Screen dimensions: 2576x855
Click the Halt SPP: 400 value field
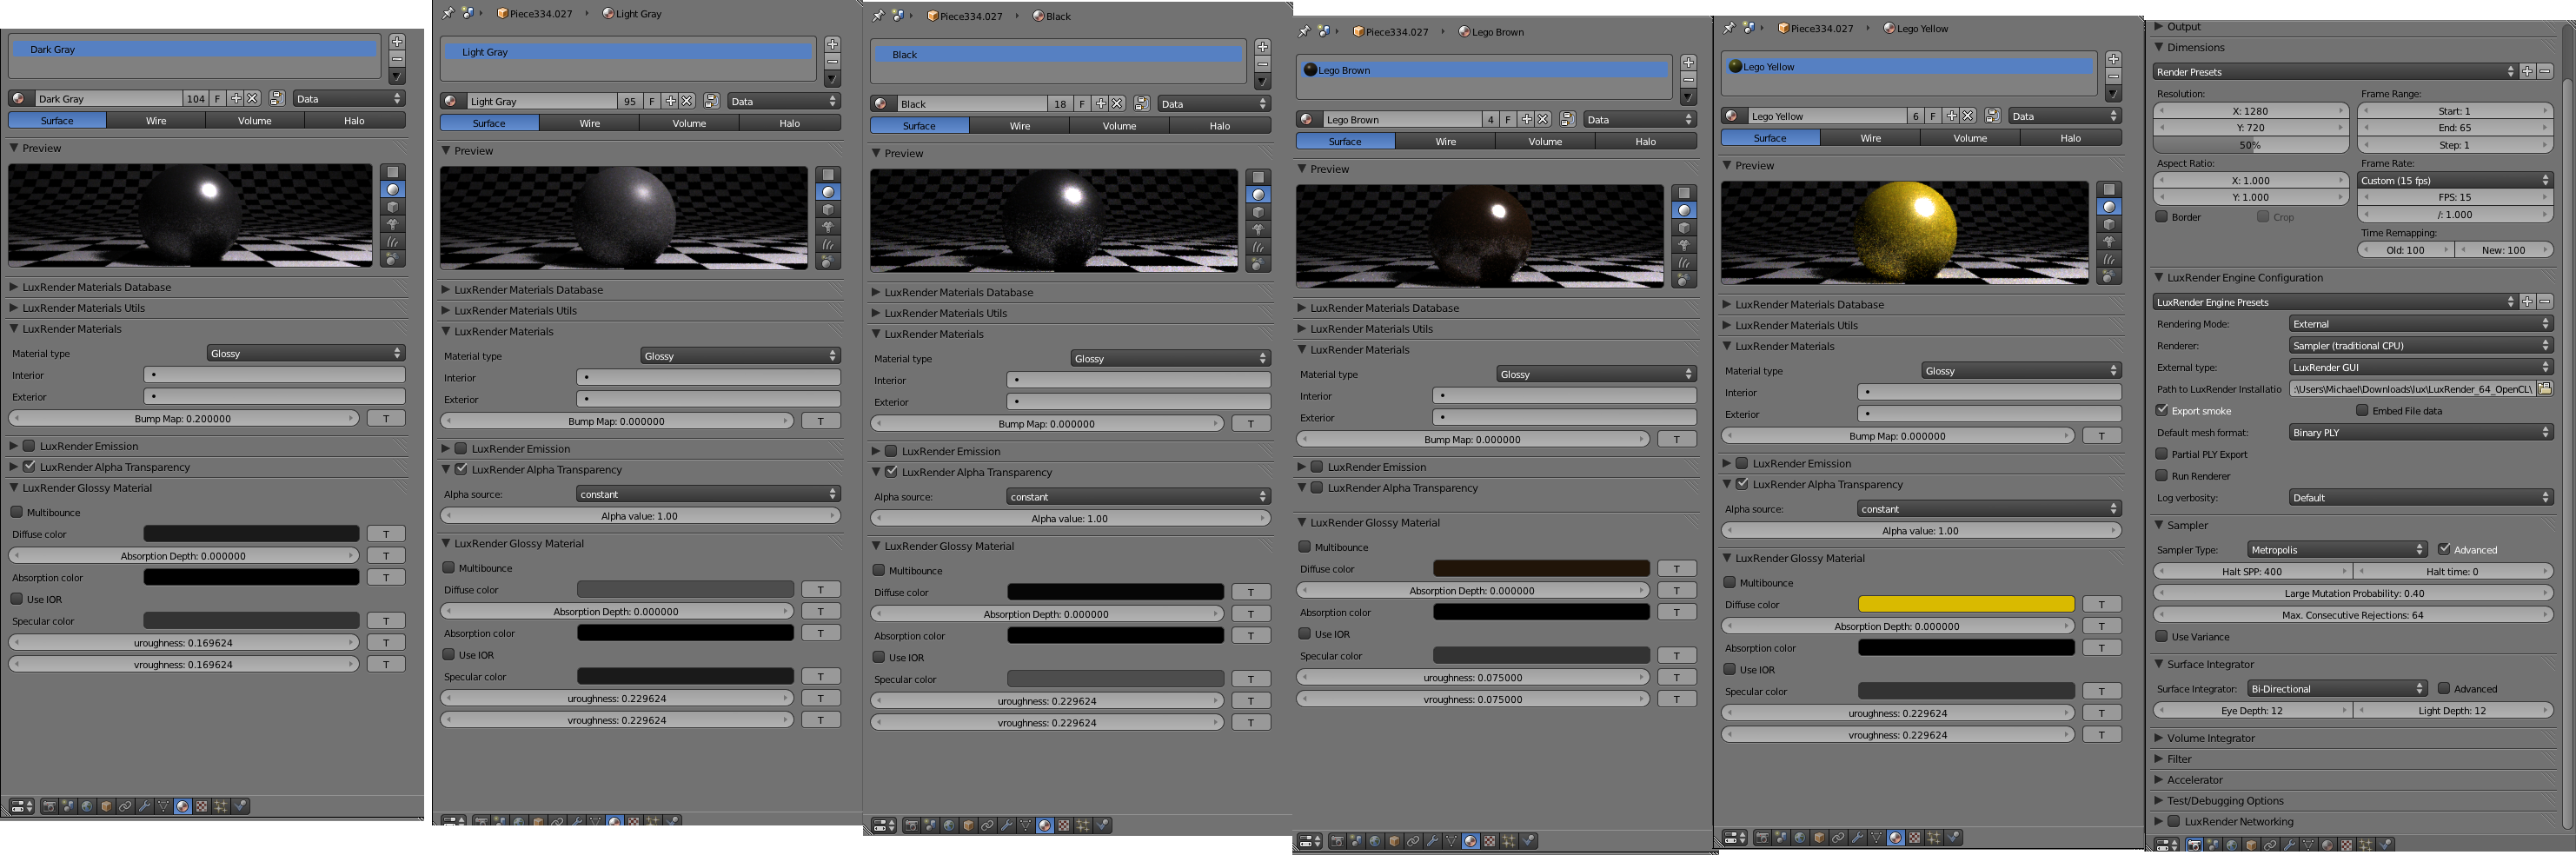click(x=2252, y=571)
